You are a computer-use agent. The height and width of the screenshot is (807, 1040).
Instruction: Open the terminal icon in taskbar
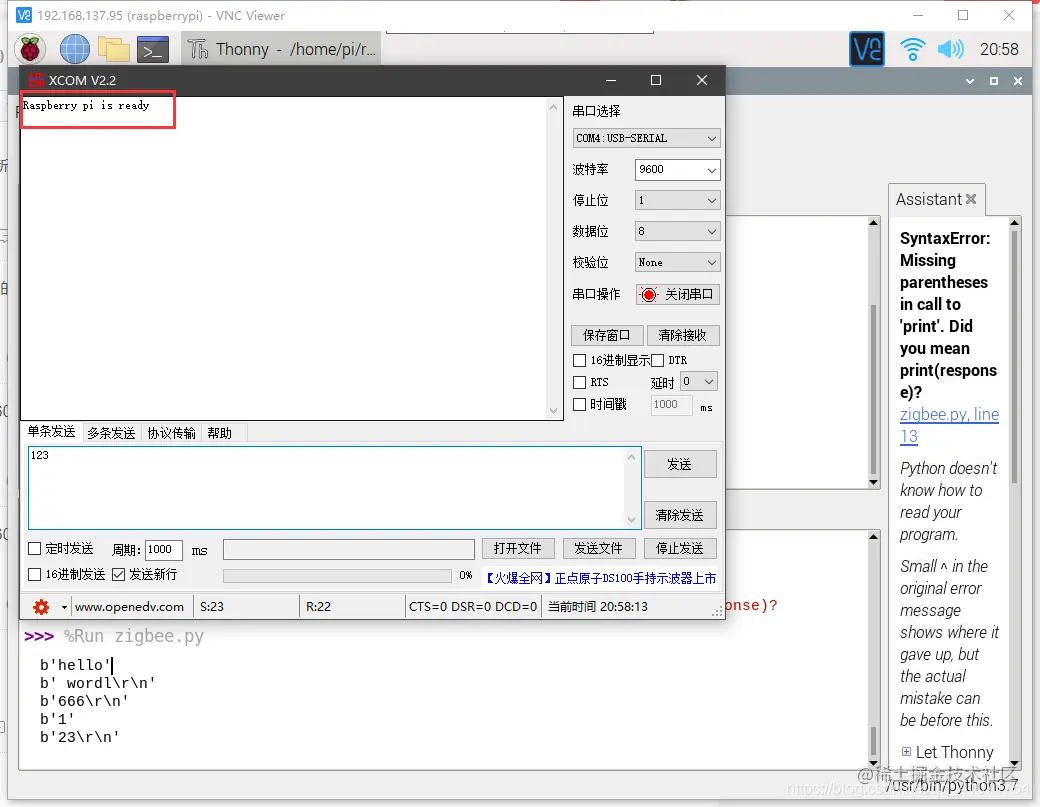pyautogui.click(x=153, y=50)
